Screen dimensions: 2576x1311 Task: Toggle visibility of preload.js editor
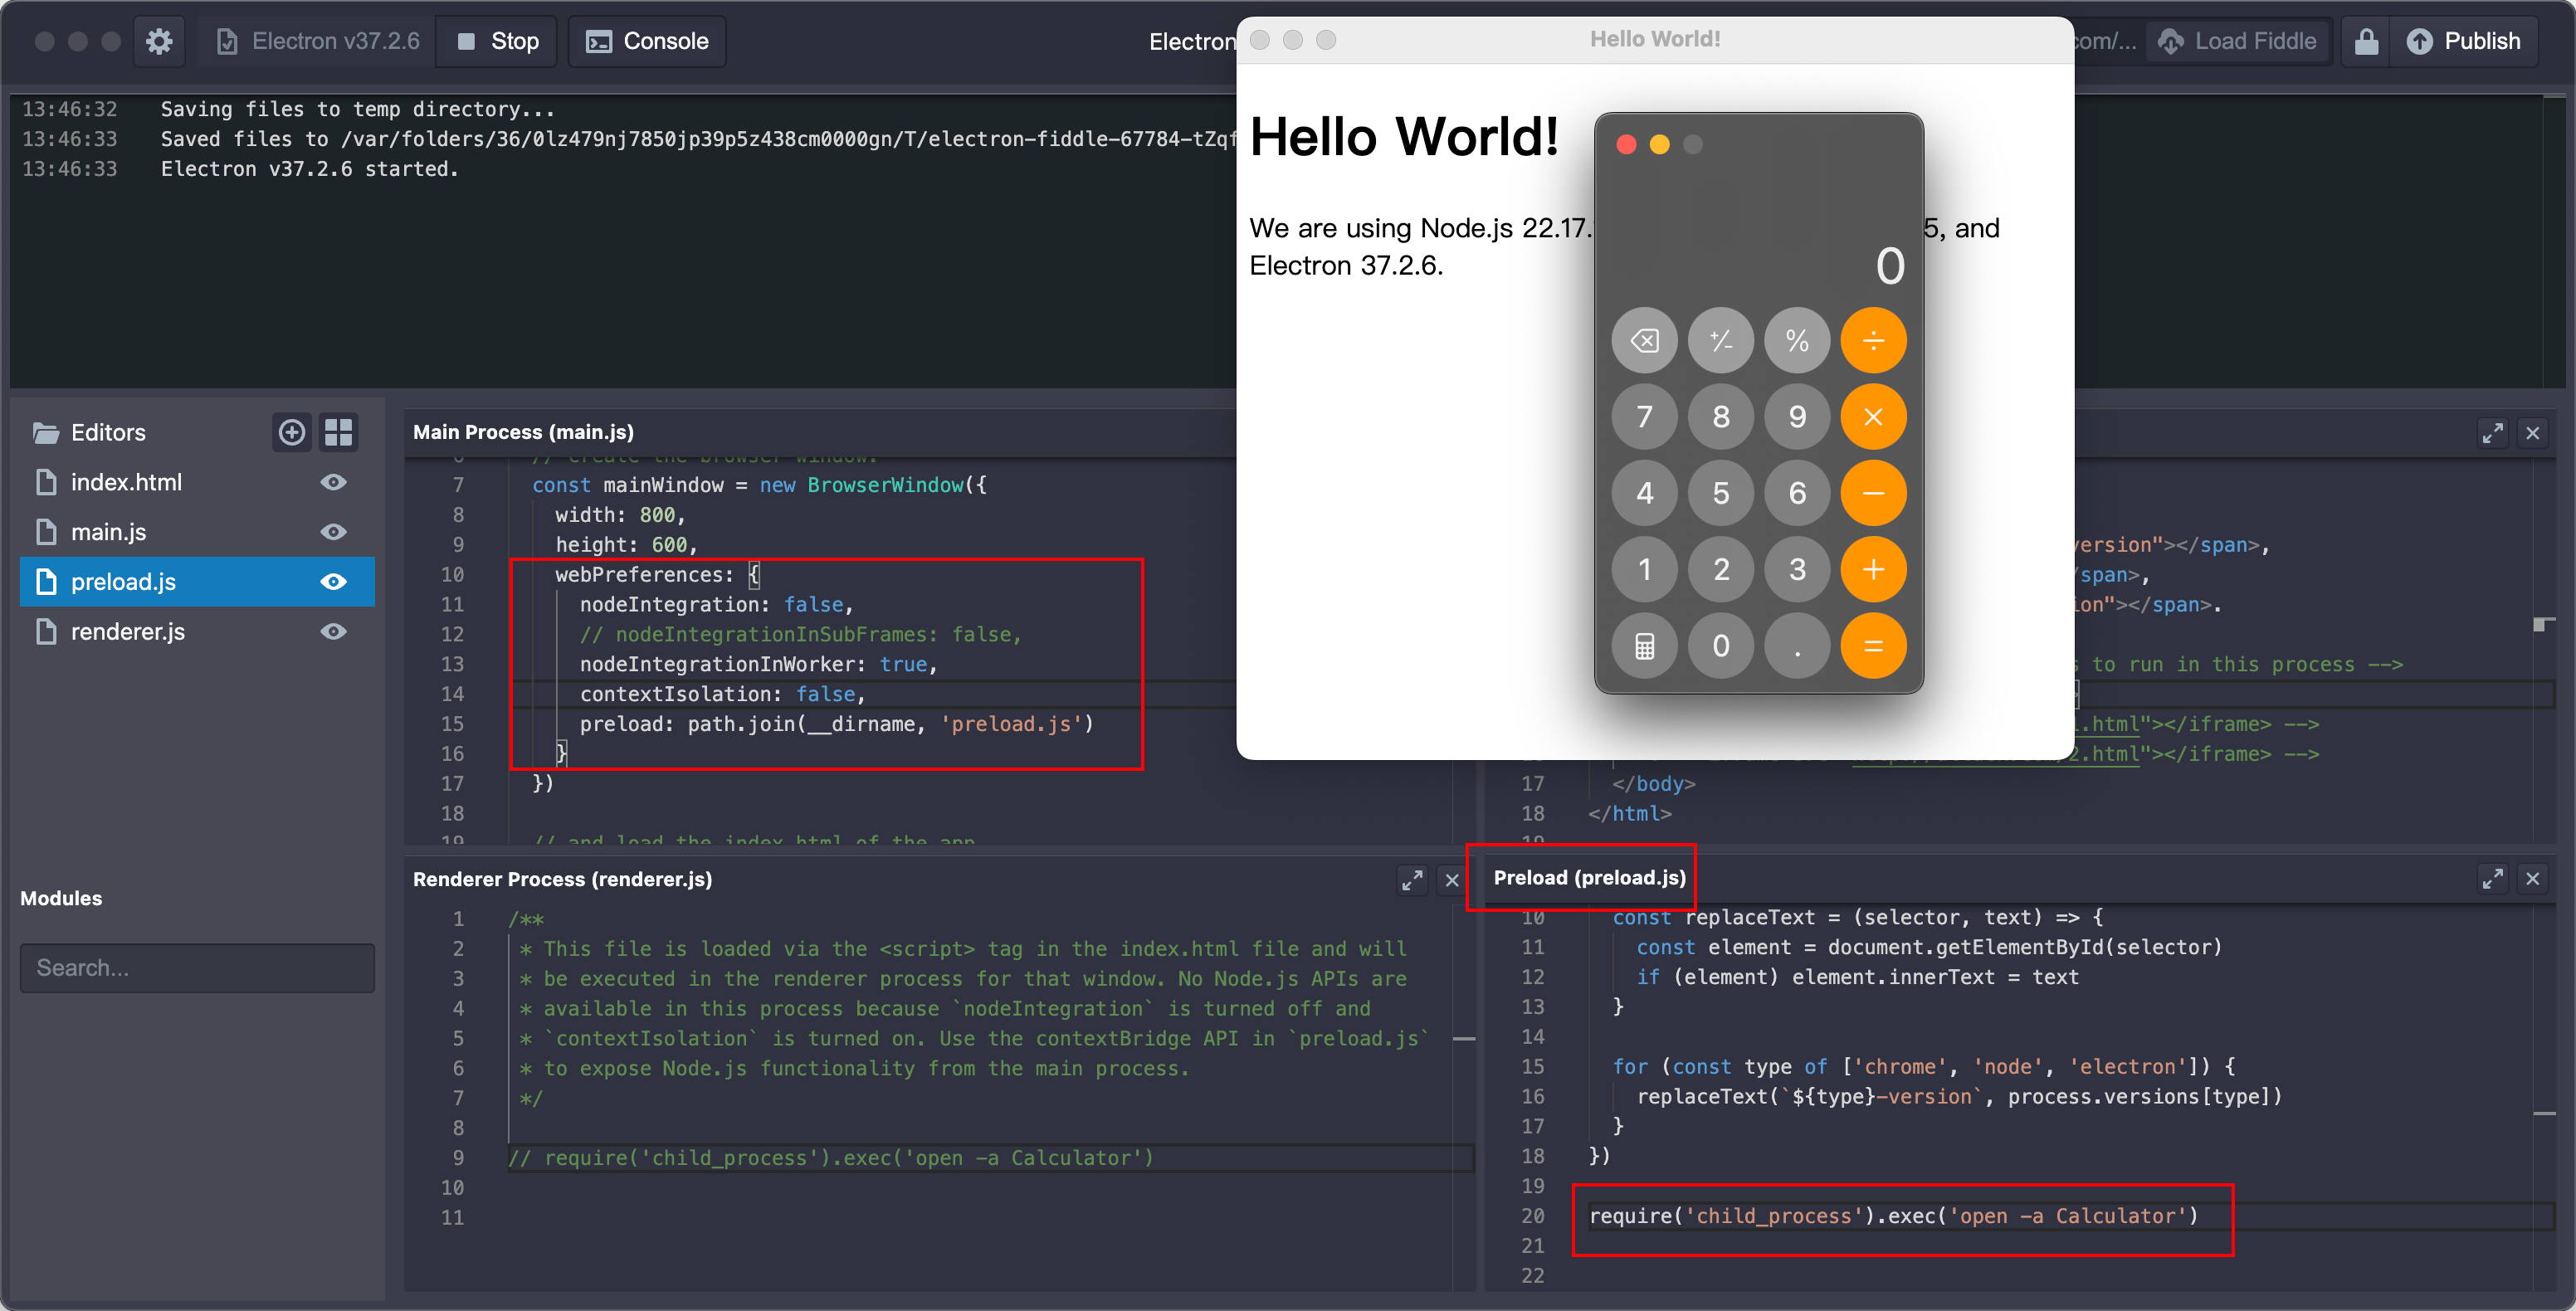click(334, 582)
